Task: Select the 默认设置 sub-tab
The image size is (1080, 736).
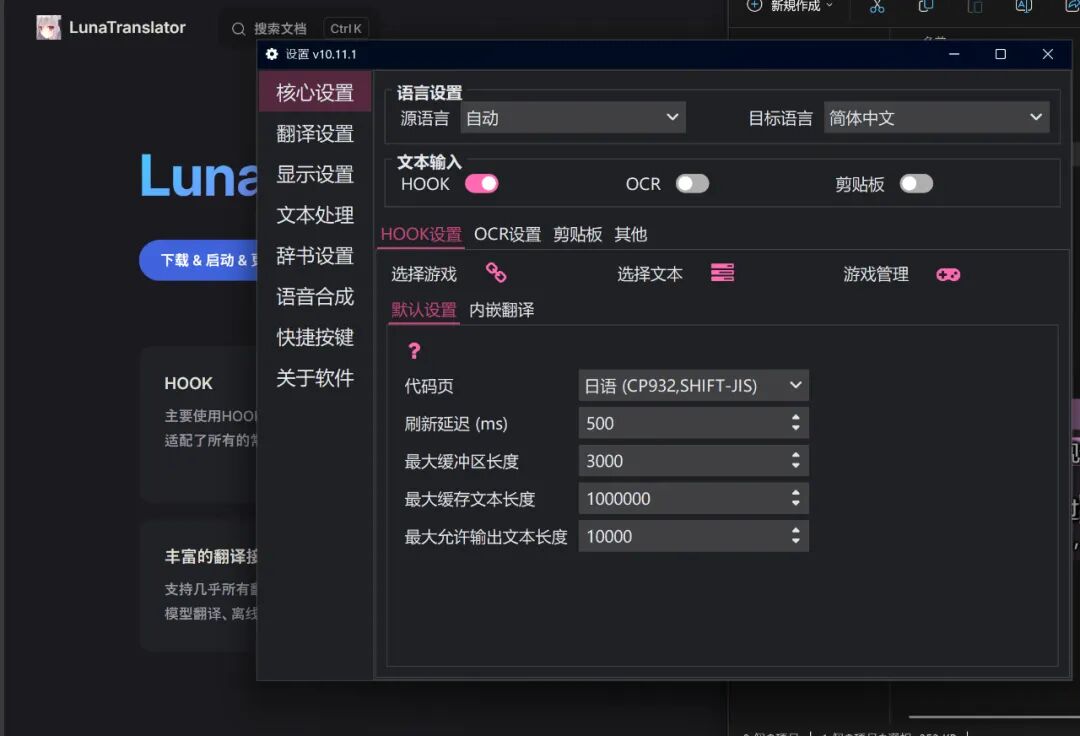Action: (424, 310)
